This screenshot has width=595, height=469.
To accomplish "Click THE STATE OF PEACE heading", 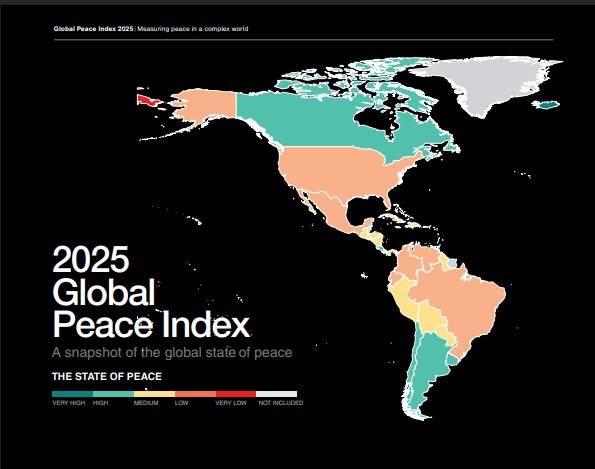I will (x=107, y=376).
